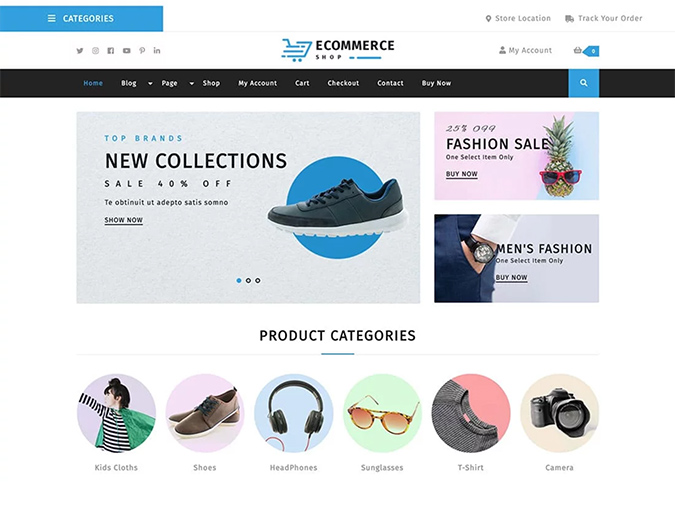Open the Instagram social icon
Image resolution: width=675 pixels, height=508 pixels.
pyautogui.click(x=96, y=51)
